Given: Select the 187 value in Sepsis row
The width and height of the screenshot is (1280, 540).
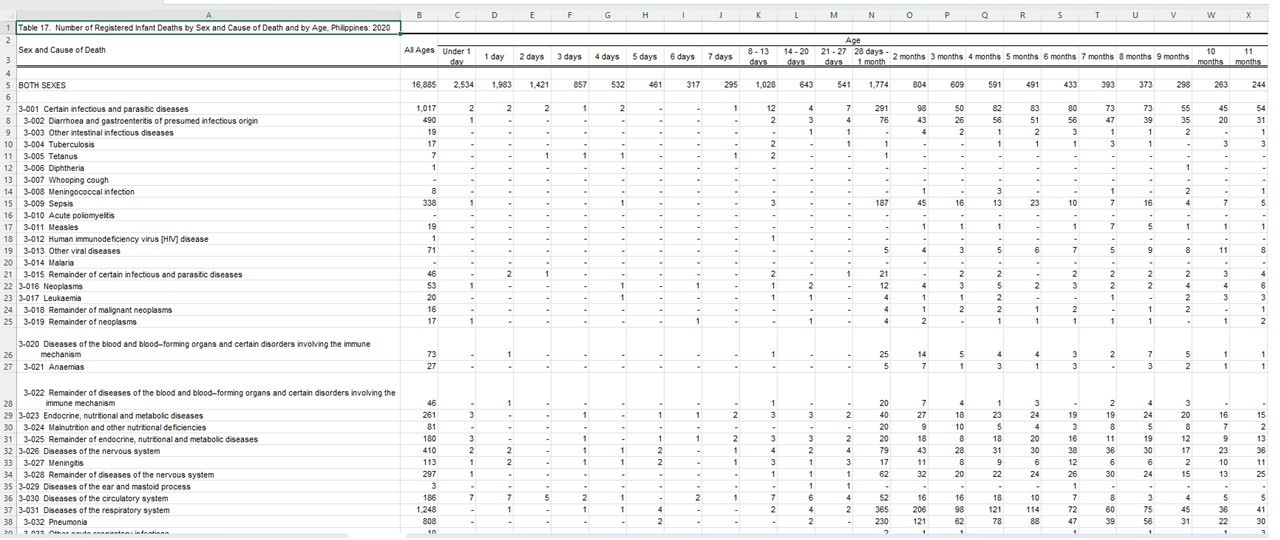Looking at the screenshot, I should 881,203.
